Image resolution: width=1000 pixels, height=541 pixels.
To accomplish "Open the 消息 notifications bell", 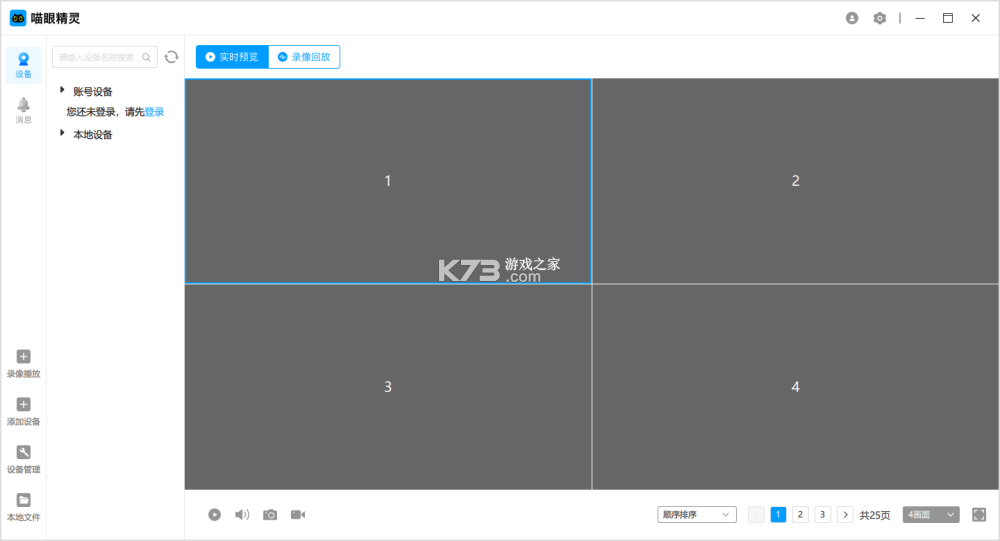I will click(24, 110).
